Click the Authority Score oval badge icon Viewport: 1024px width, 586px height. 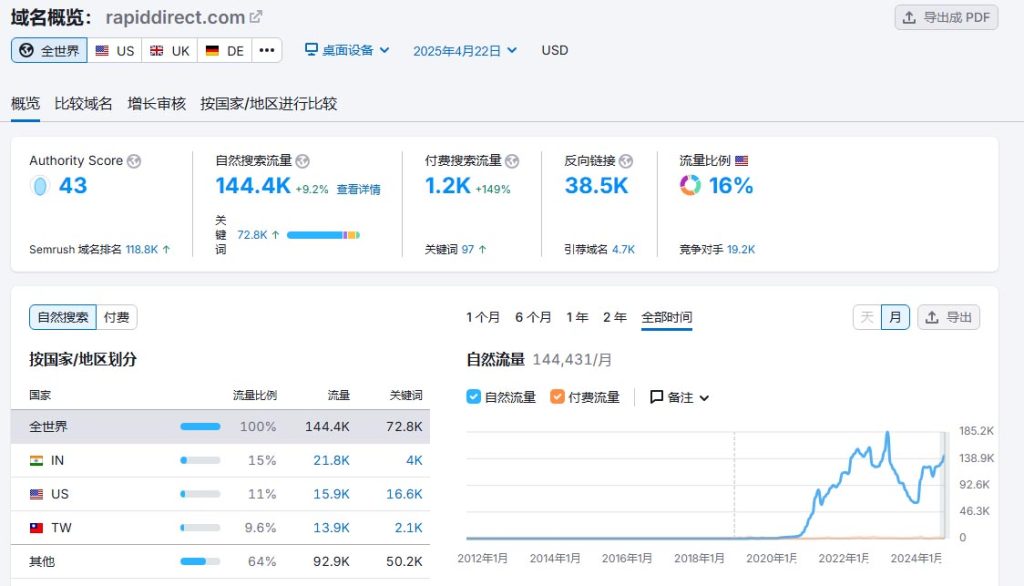click(40, 186)
